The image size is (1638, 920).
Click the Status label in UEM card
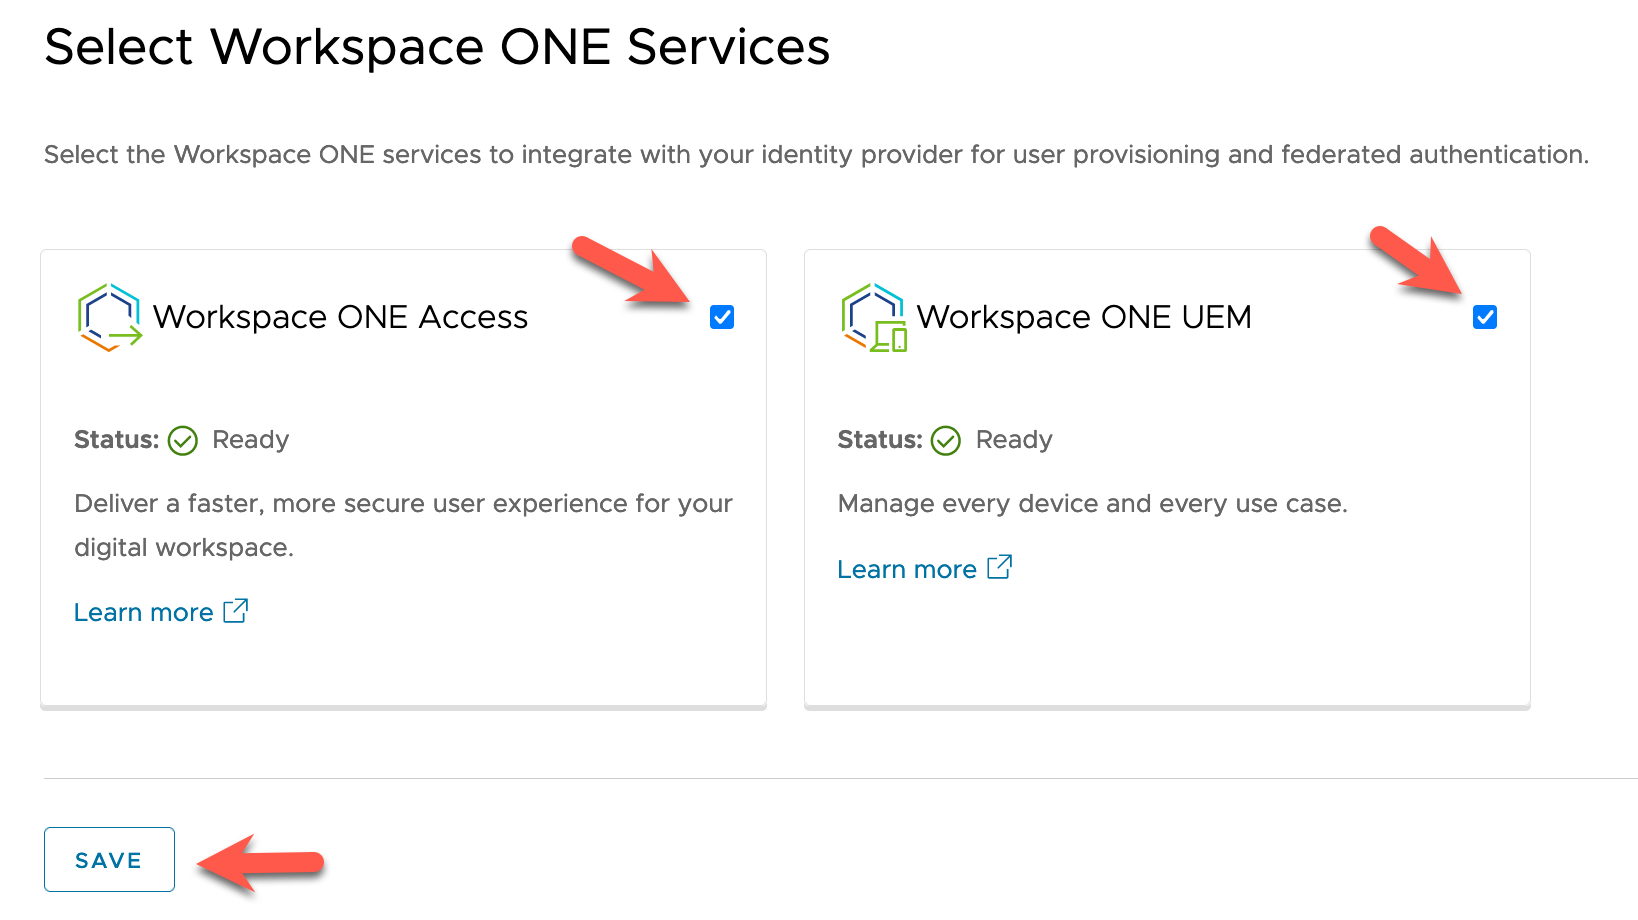[879, 440]
